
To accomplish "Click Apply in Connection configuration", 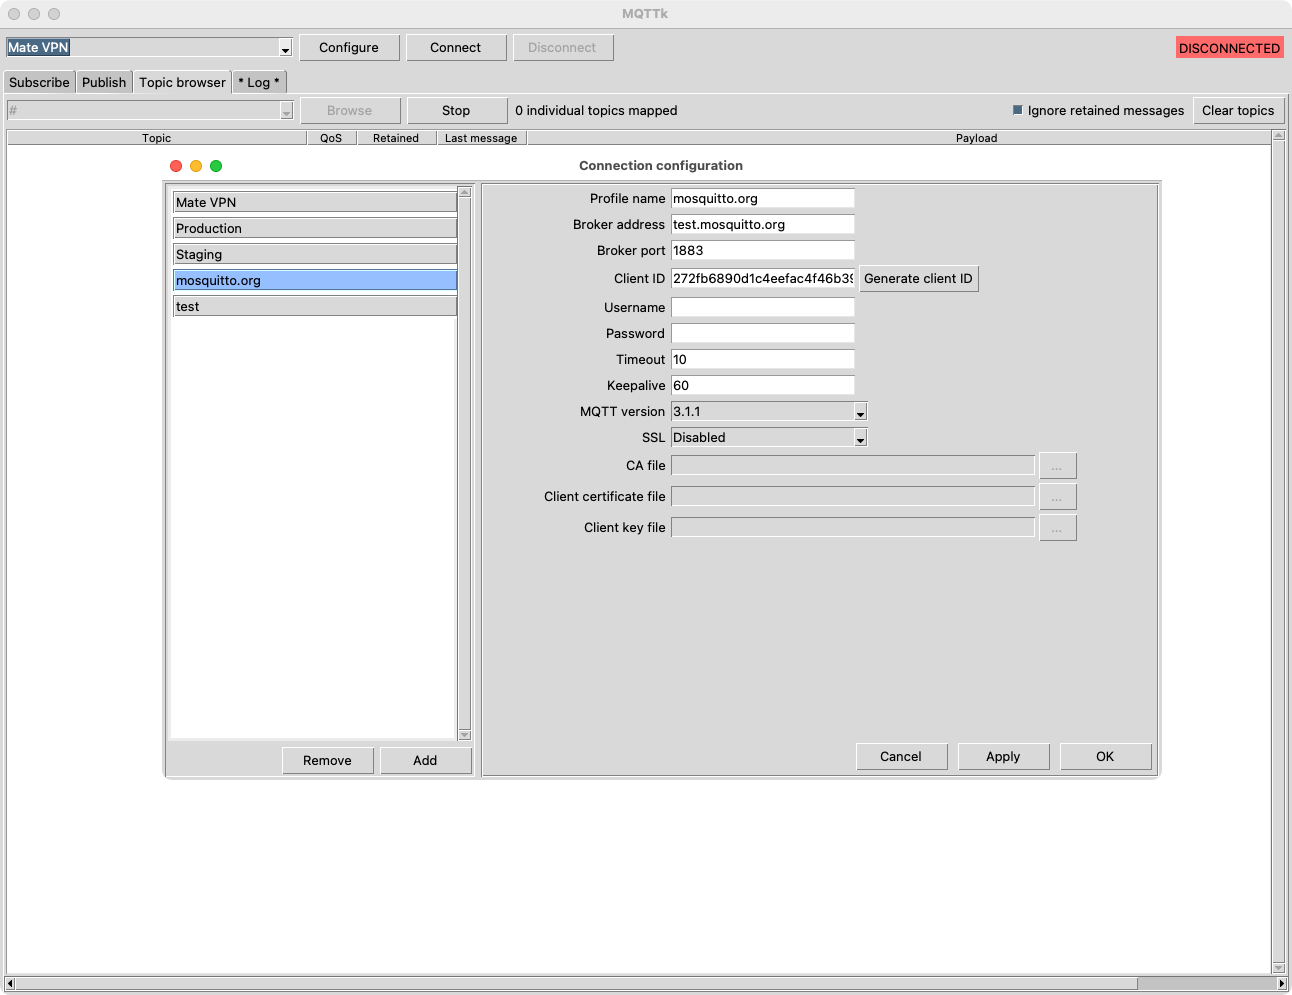I will (x=1003, y=757).
